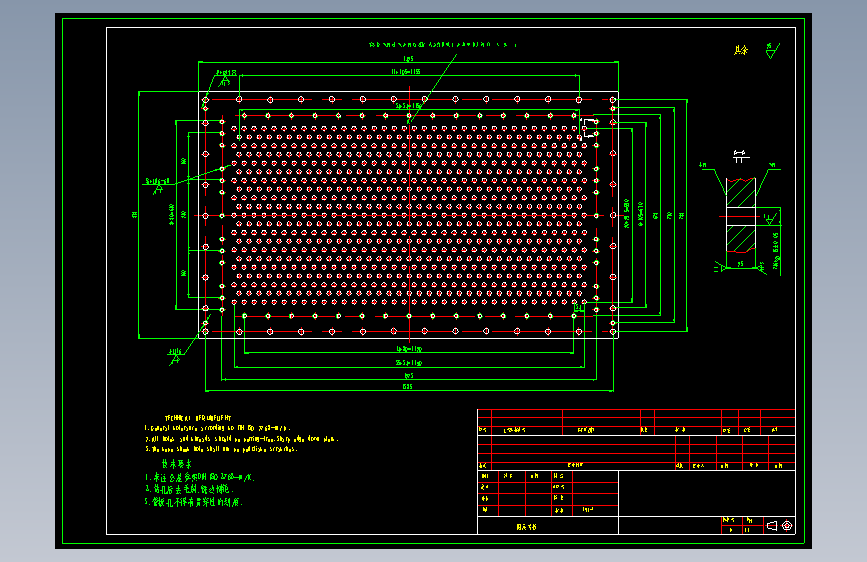Click the green annotation text above the plate
The image size is (867, 562).
[x=442, y=44]
